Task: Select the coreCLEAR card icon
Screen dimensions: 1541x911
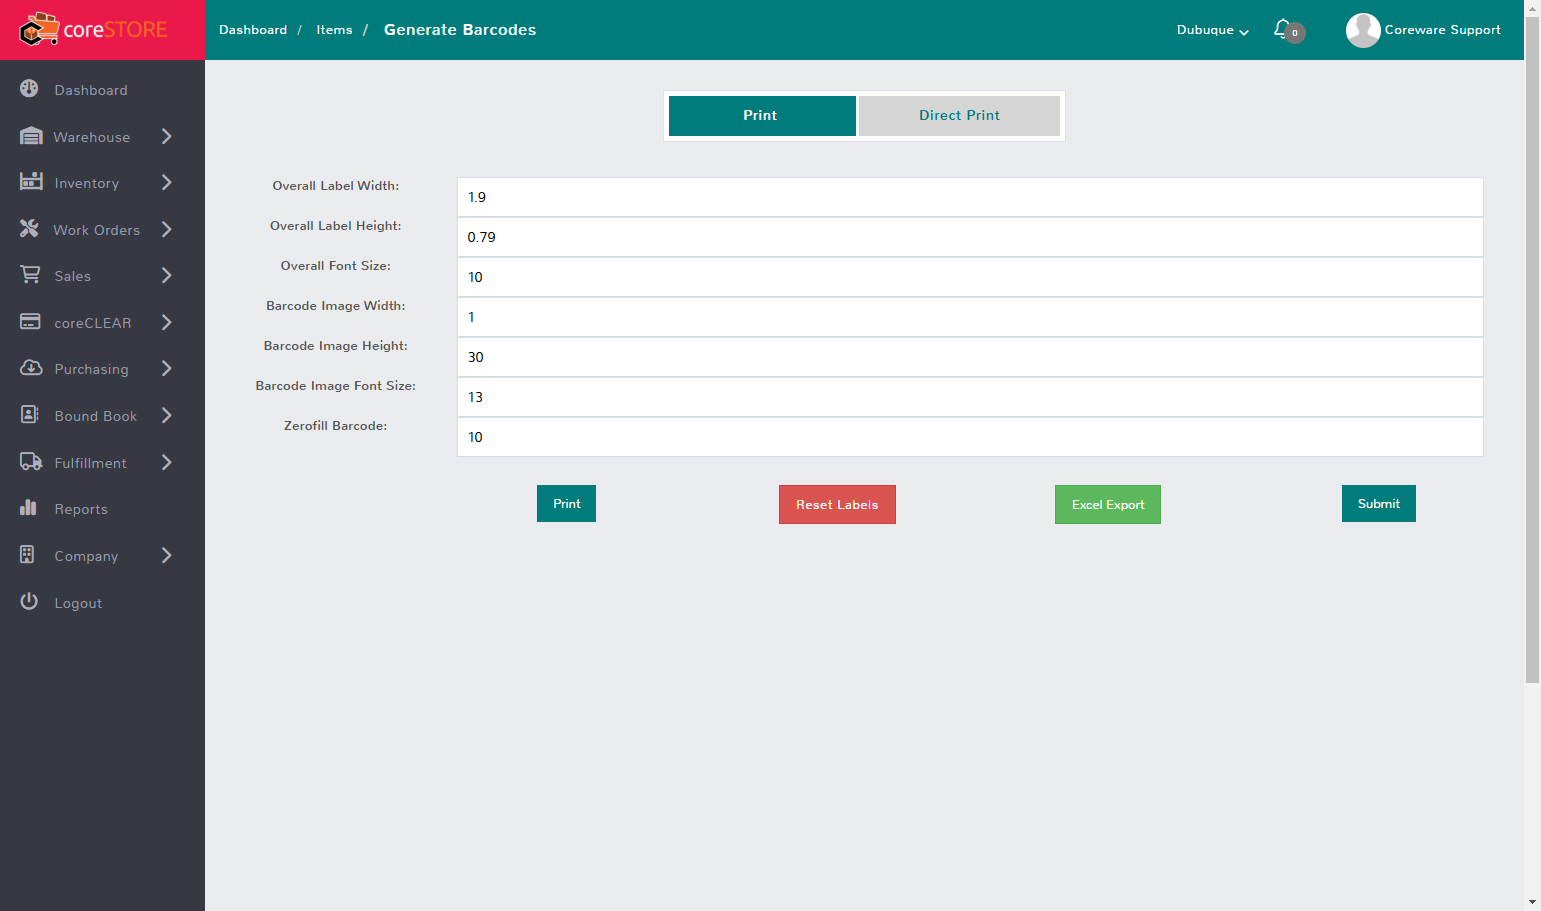Action: pos(30,322)
